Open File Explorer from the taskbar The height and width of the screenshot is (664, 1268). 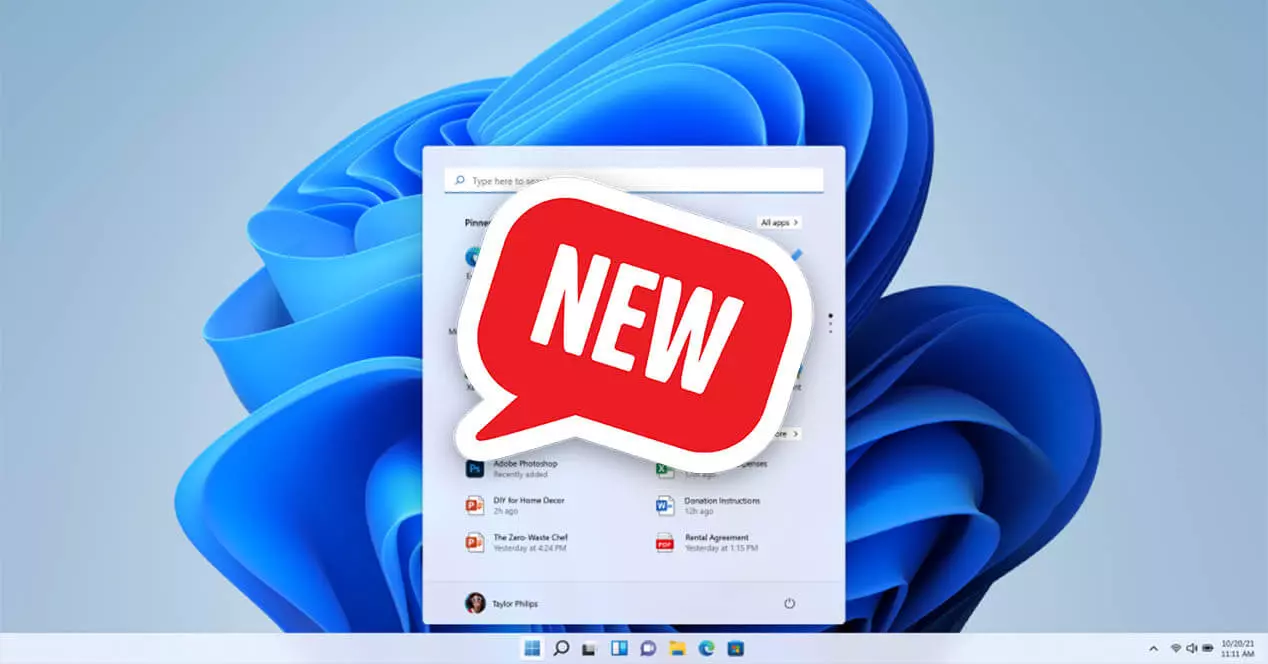[x=677, y=648]
